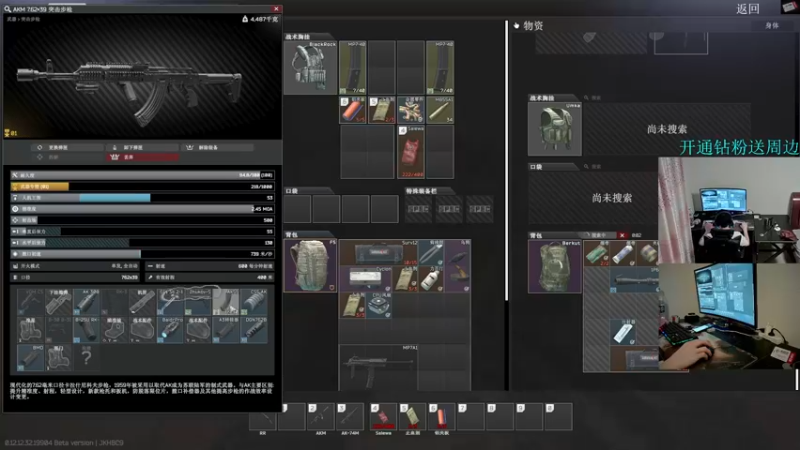Select the Baldr Pro flashlight mod icon

[170, 329]
